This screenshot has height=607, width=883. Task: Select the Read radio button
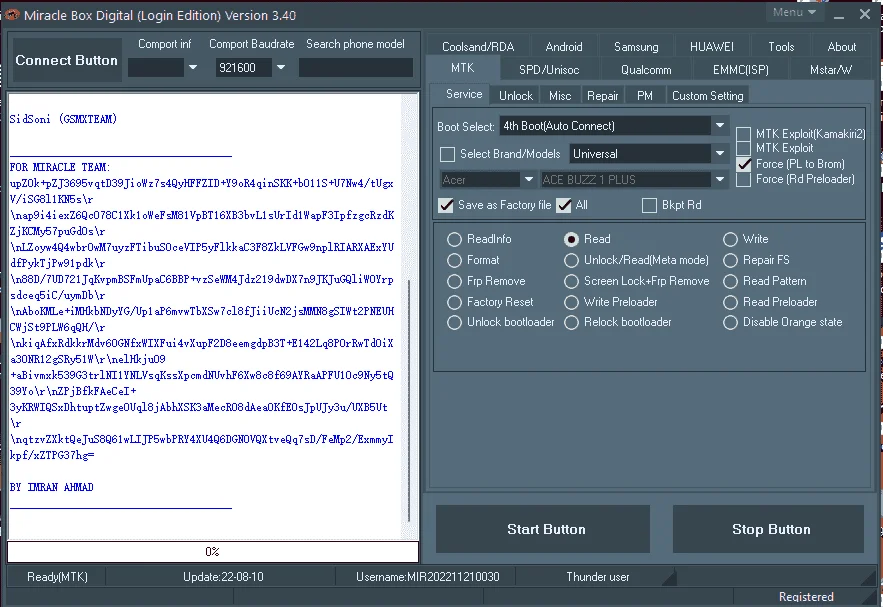[x=571, y=239]
